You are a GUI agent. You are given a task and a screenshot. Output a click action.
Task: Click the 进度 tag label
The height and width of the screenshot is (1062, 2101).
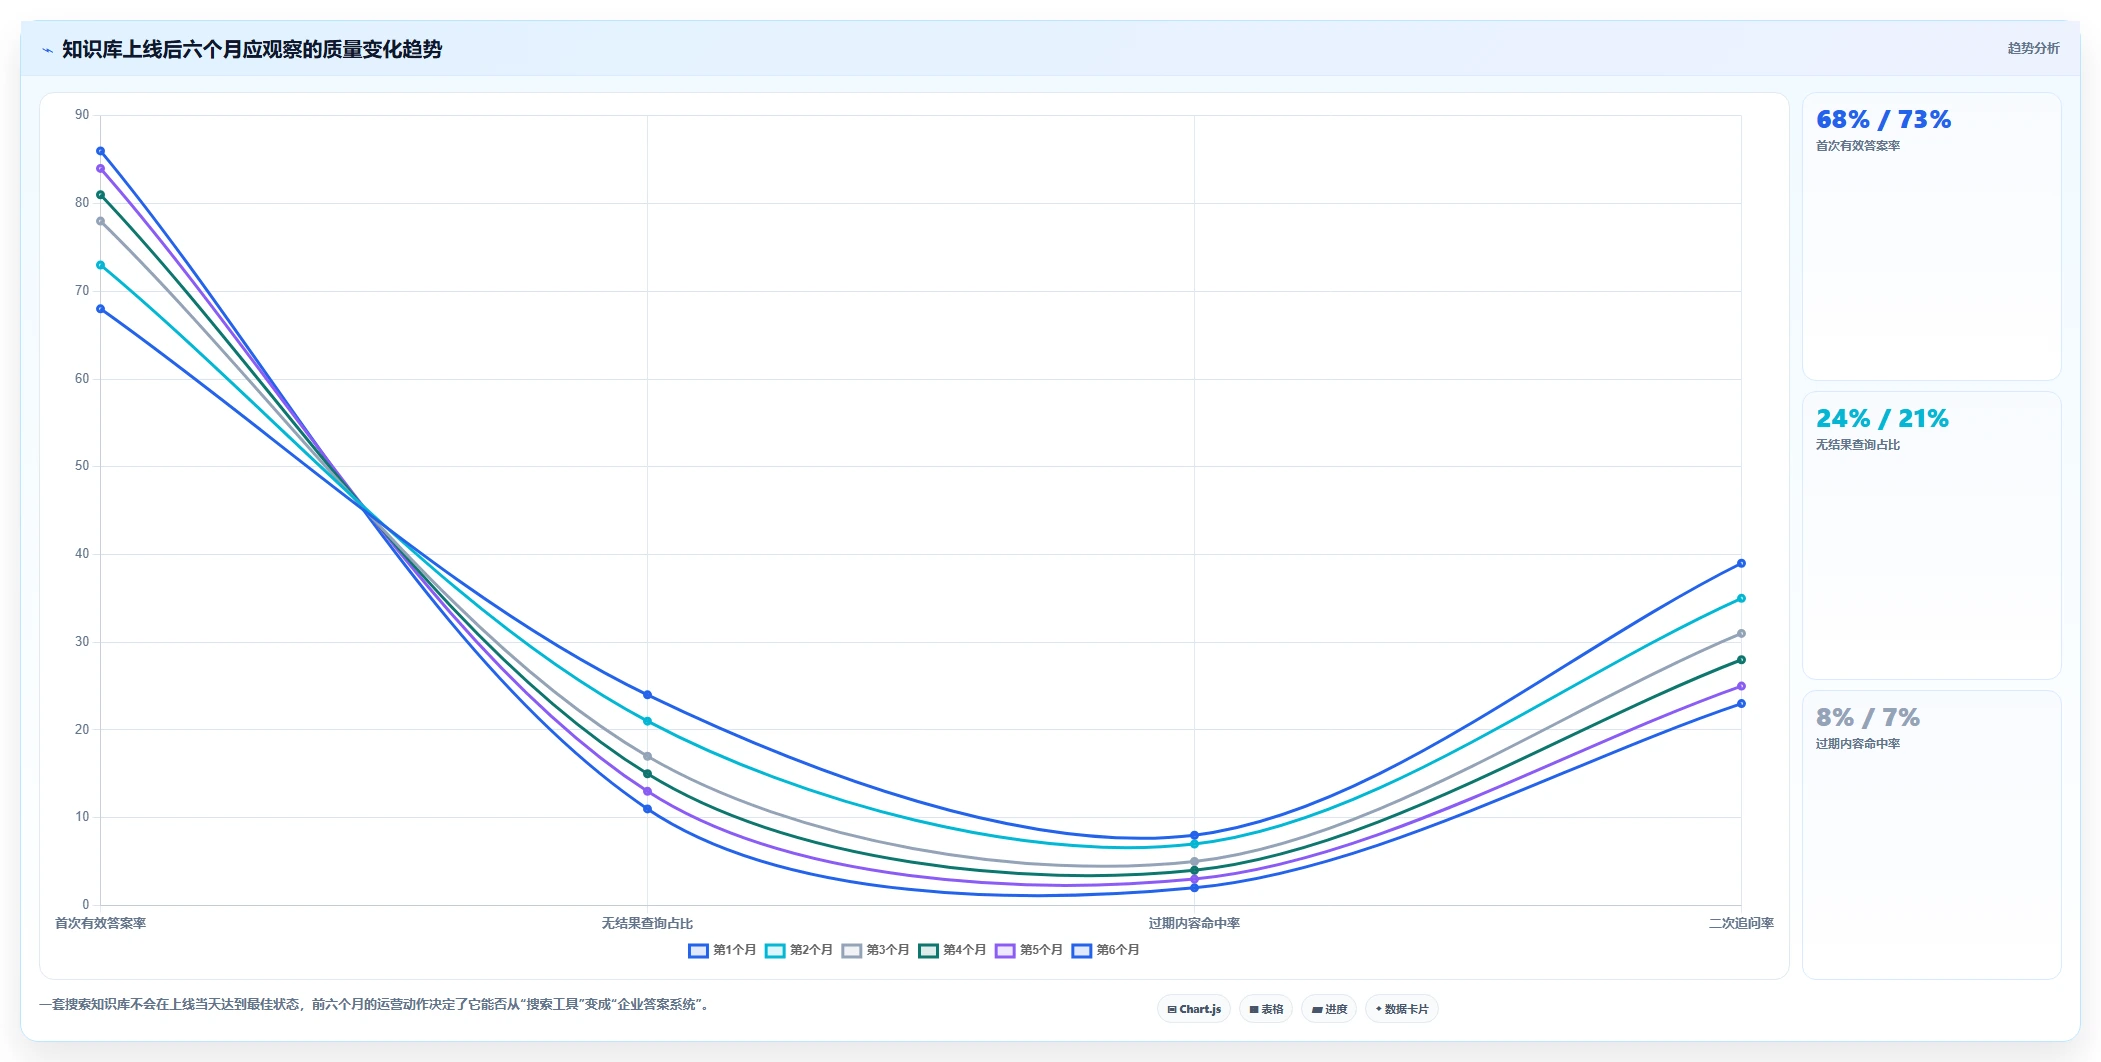click(x=1336, y=1010)
